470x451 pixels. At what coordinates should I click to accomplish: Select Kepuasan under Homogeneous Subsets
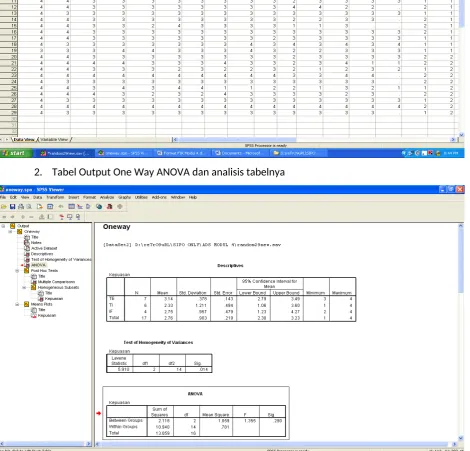[x=54, y=299]
